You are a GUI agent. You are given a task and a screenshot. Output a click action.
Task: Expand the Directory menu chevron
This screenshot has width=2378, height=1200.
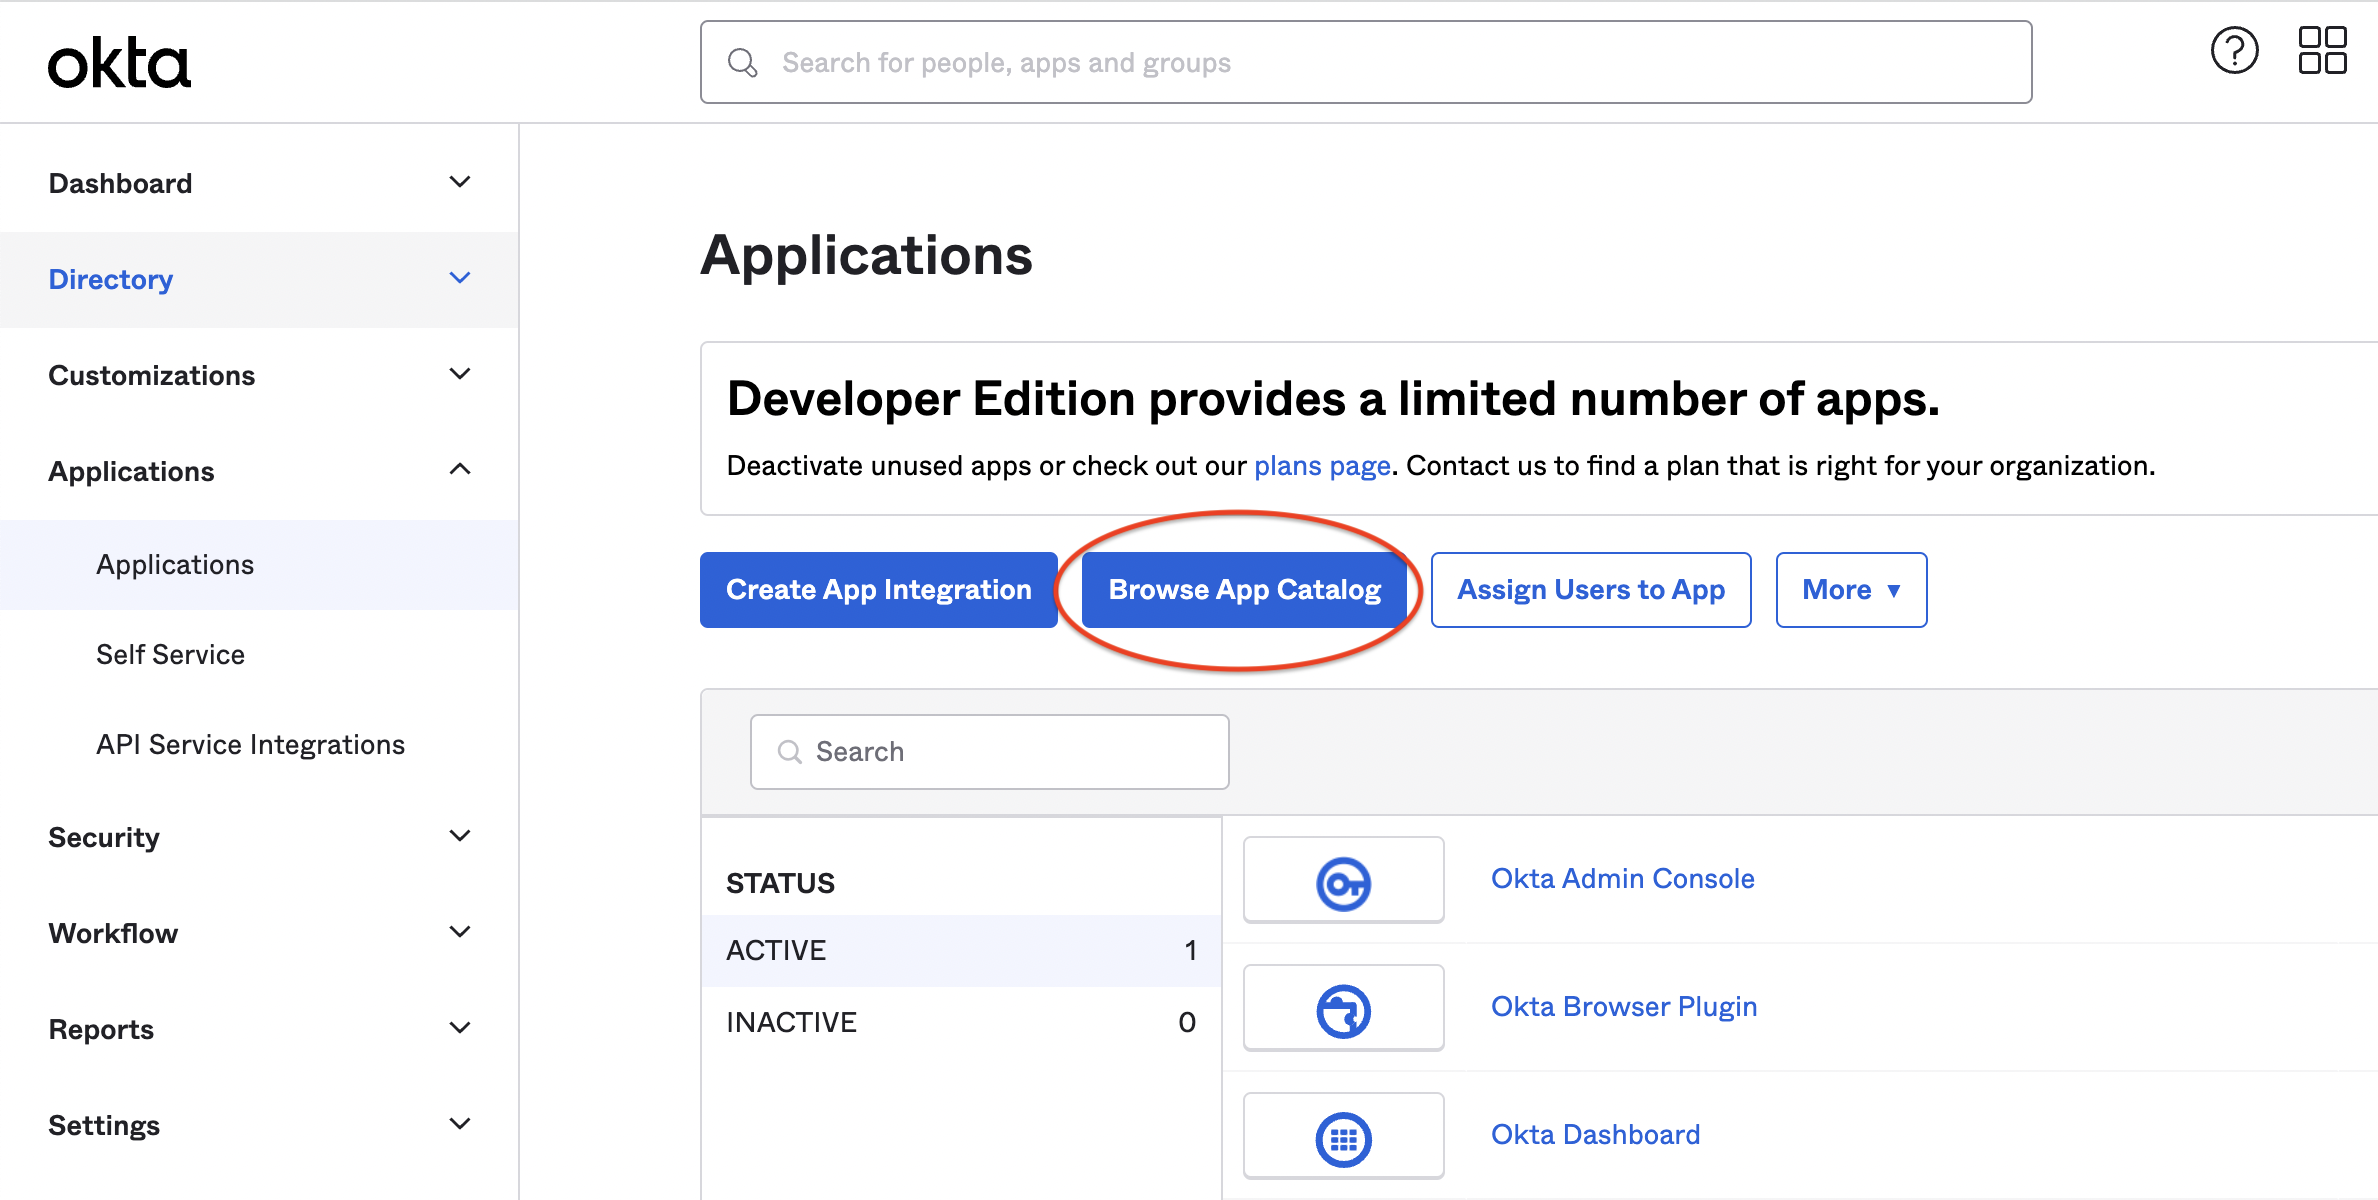coord(460,278)
